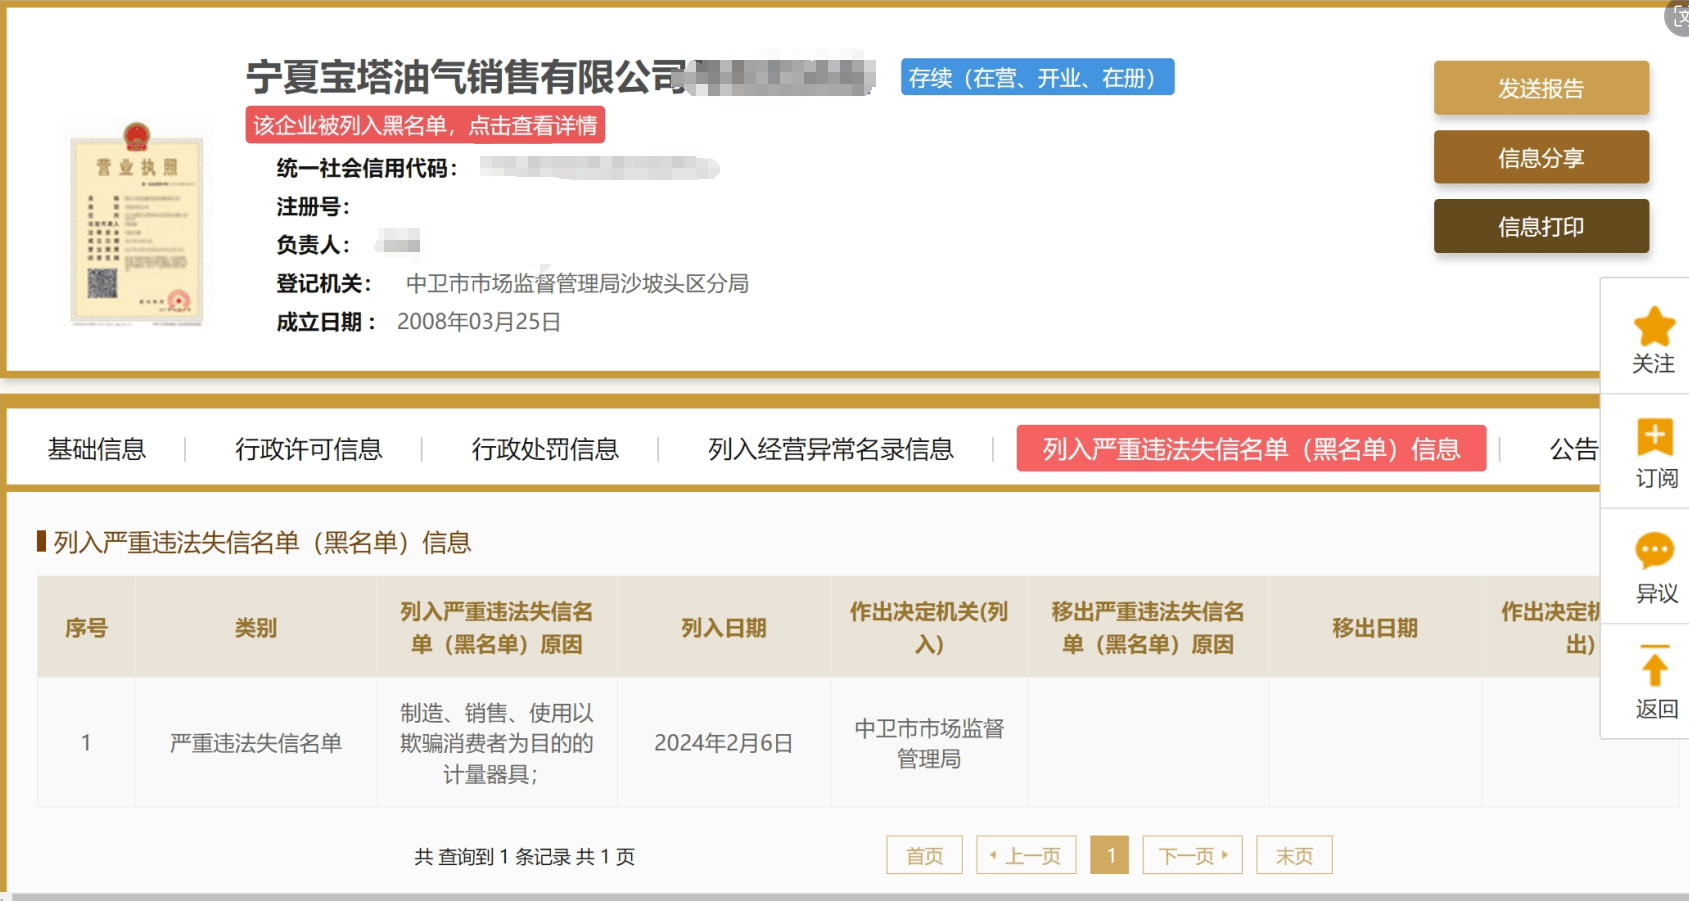Switch to the partially visible 公告 tab

[1574, 449]
